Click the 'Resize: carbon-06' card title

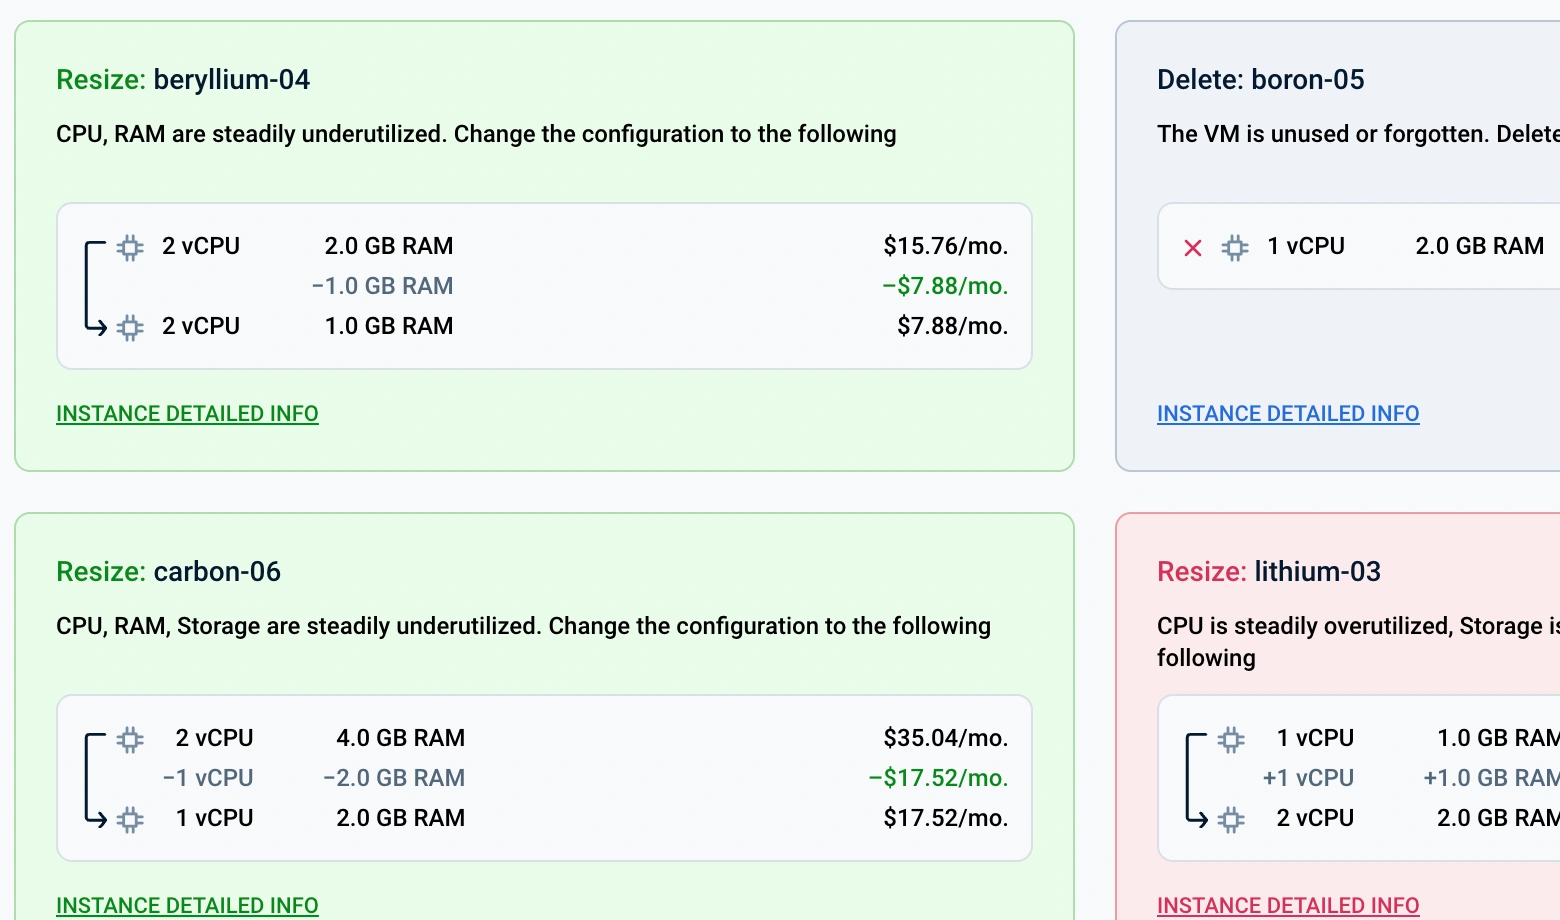pyautogui.click(x=168, y=572)
